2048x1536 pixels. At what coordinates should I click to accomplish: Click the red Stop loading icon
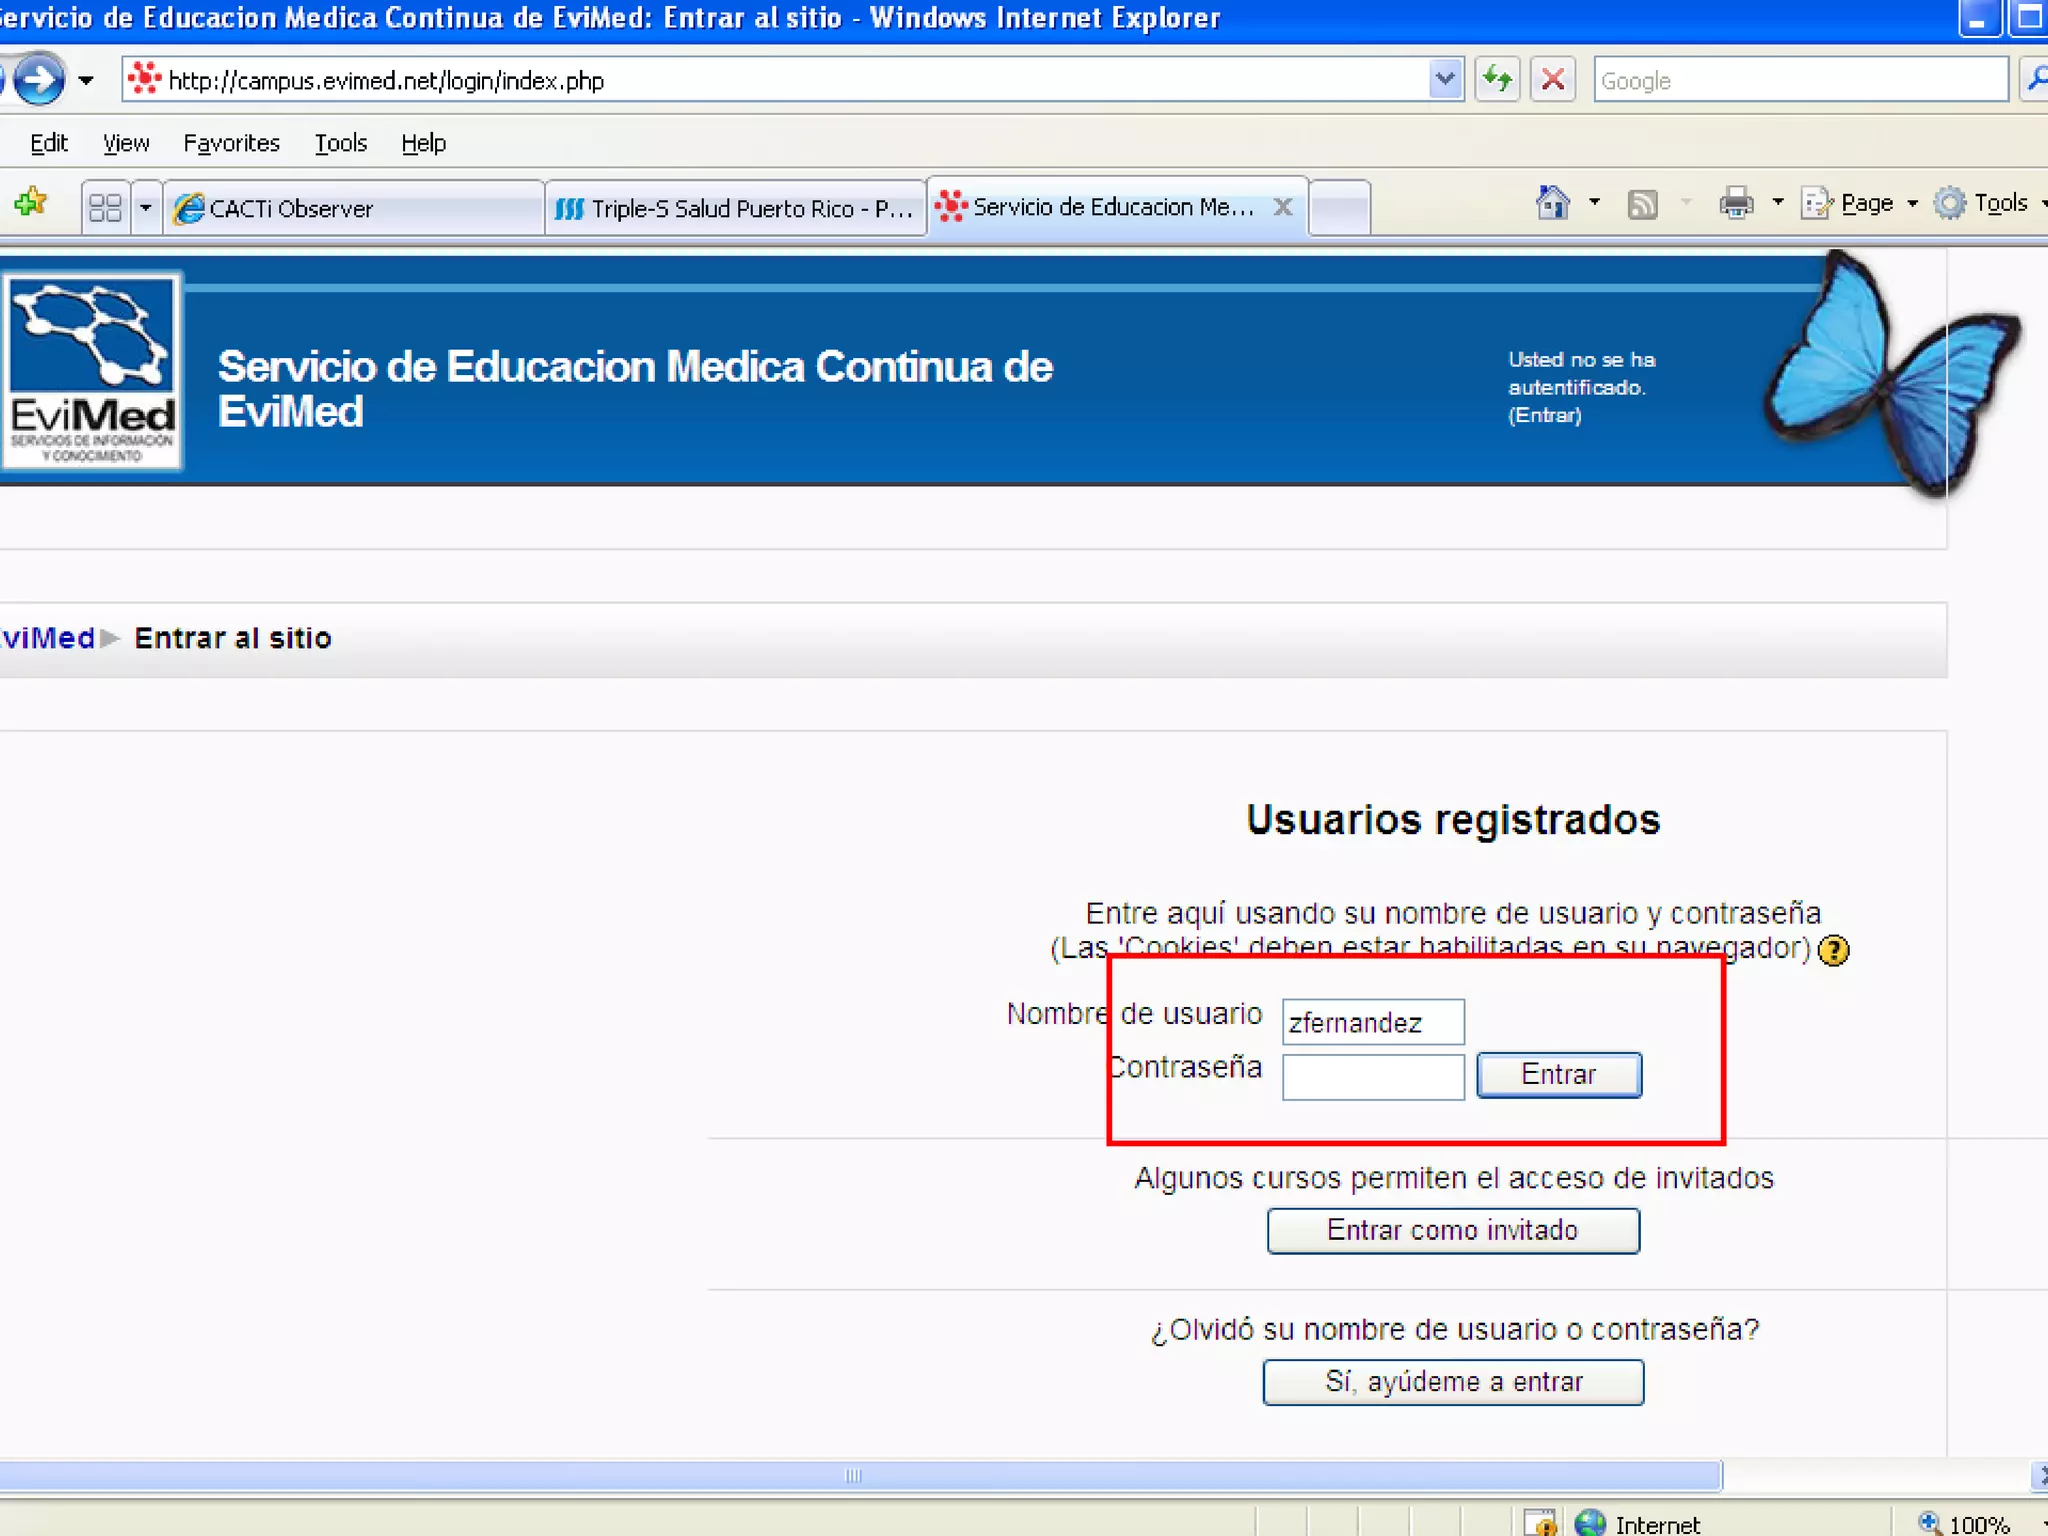coord(1553,79)
